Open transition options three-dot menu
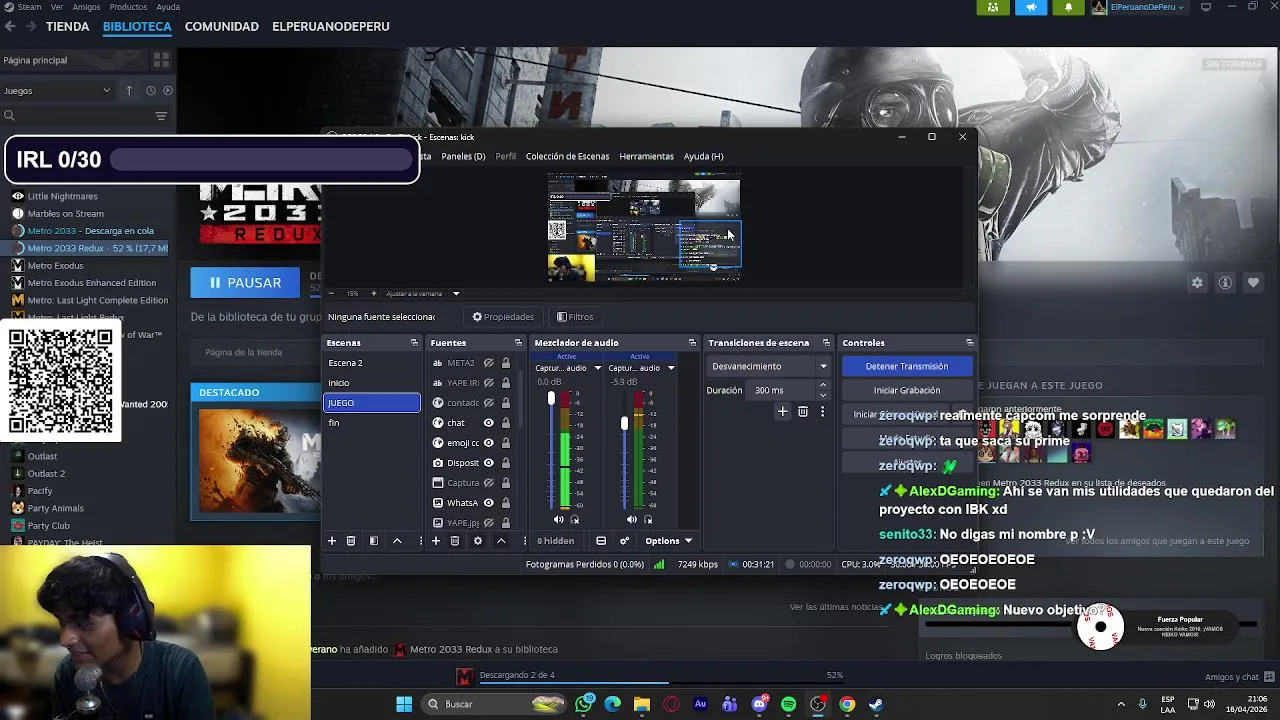The width and height of the screenshot is (1280, 720). pyautogui.click(x=822, y=411)
